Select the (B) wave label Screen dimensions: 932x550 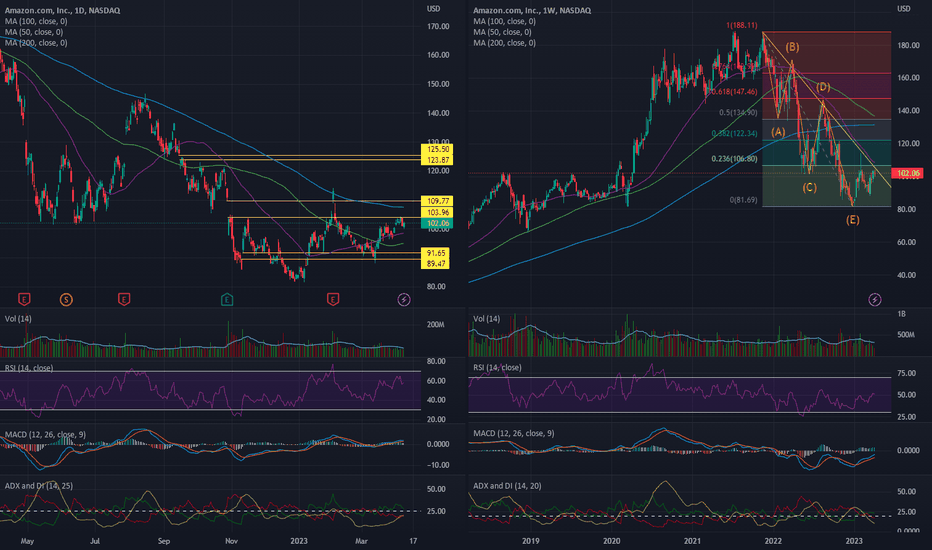tap(792, 47)
